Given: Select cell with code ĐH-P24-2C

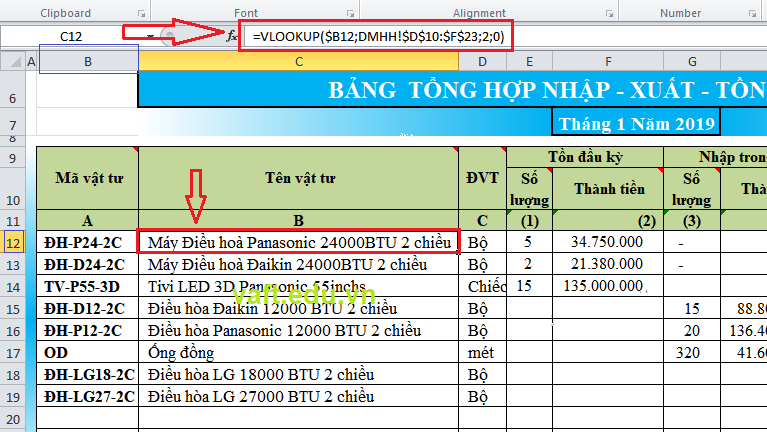Looking at the screenshot, I should pyautogui.click(x=88, y=243).
